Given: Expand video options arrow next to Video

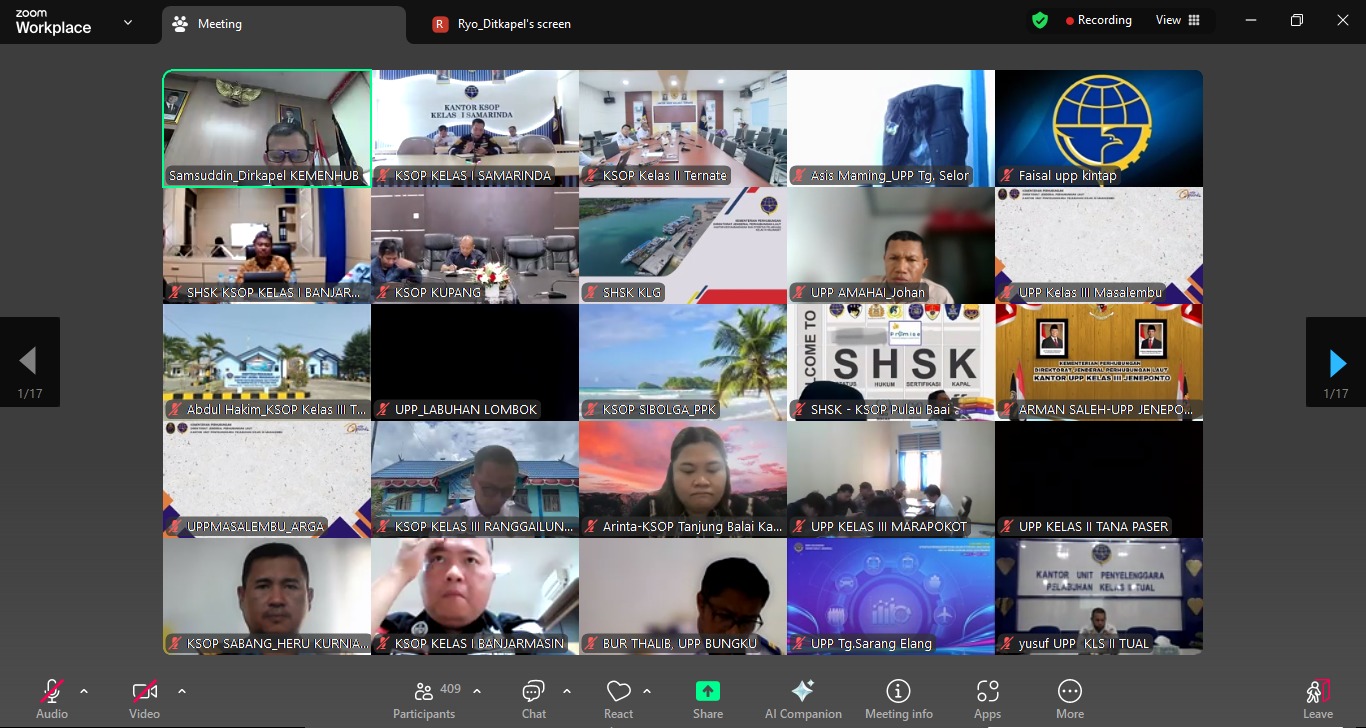Looking at the screenshot, I should pyautogui.click(x=181, y=691).
